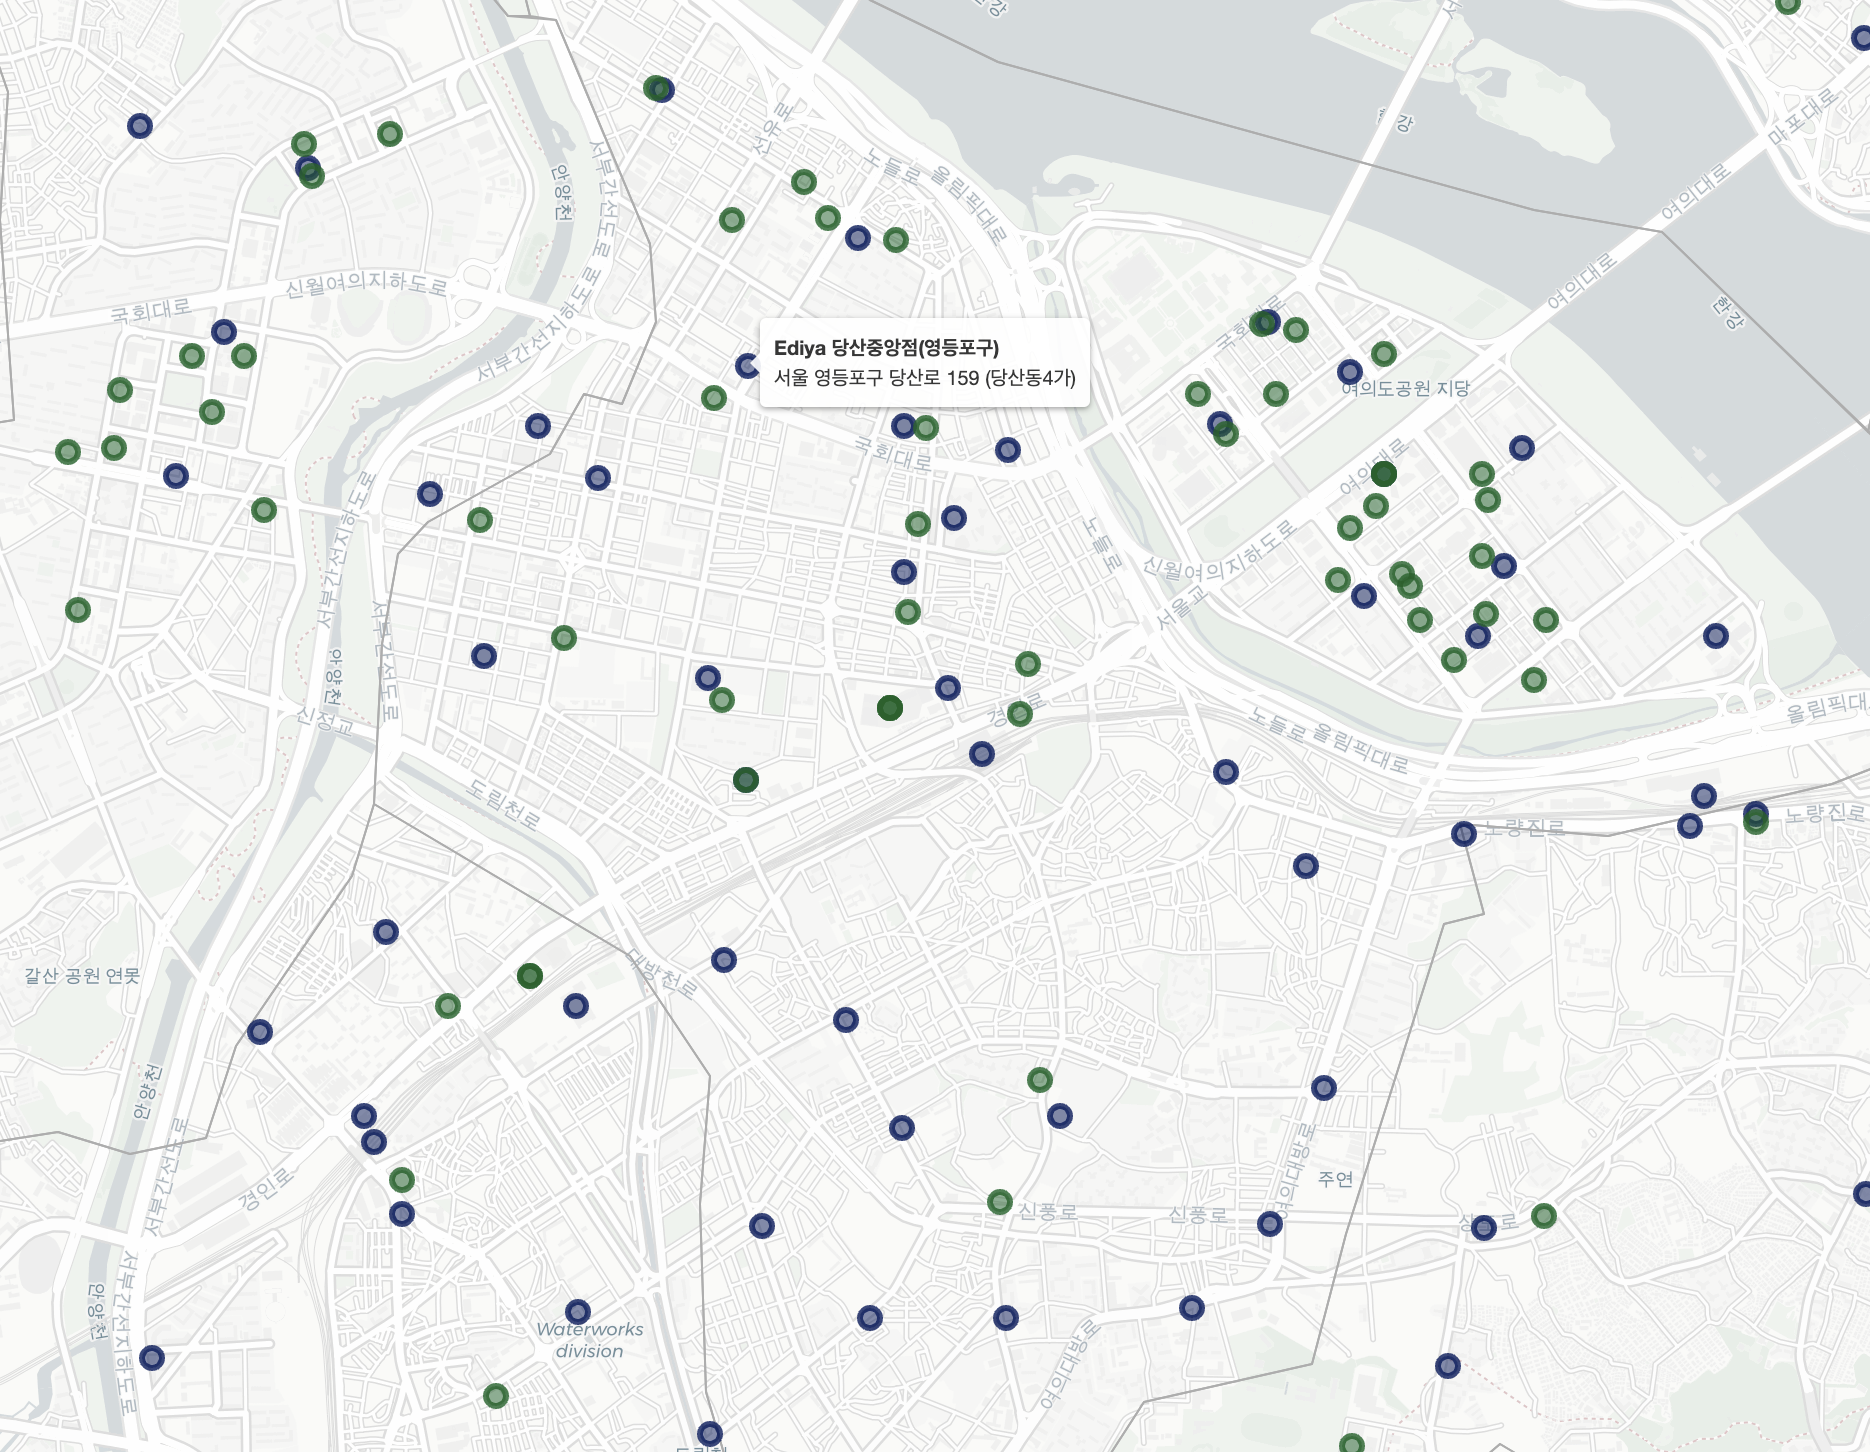Click the 갈산 공원 연못 map label

coord(83,976)
